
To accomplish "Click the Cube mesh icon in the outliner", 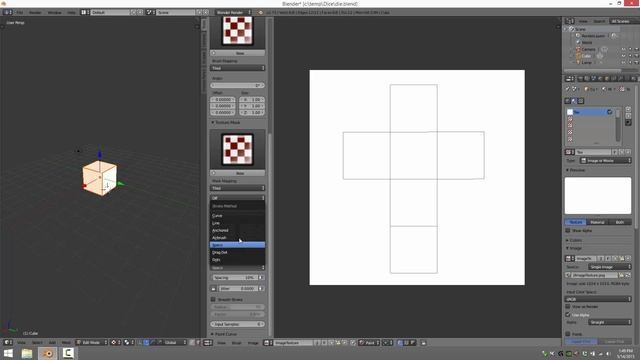I will pyautogui.click(x=578, y=56).
